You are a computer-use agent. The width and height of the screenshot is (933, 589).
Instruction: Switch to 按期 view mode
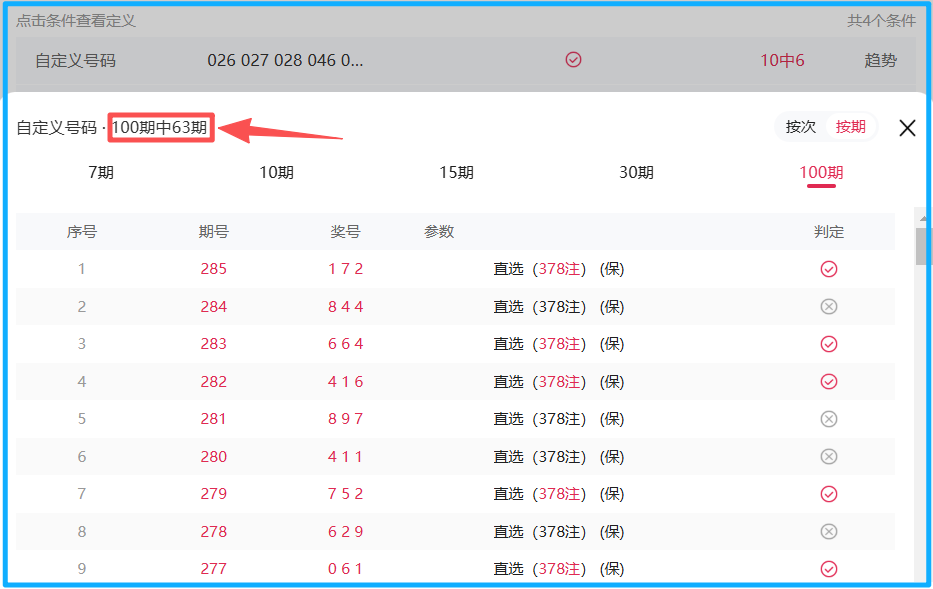(851, 127)
